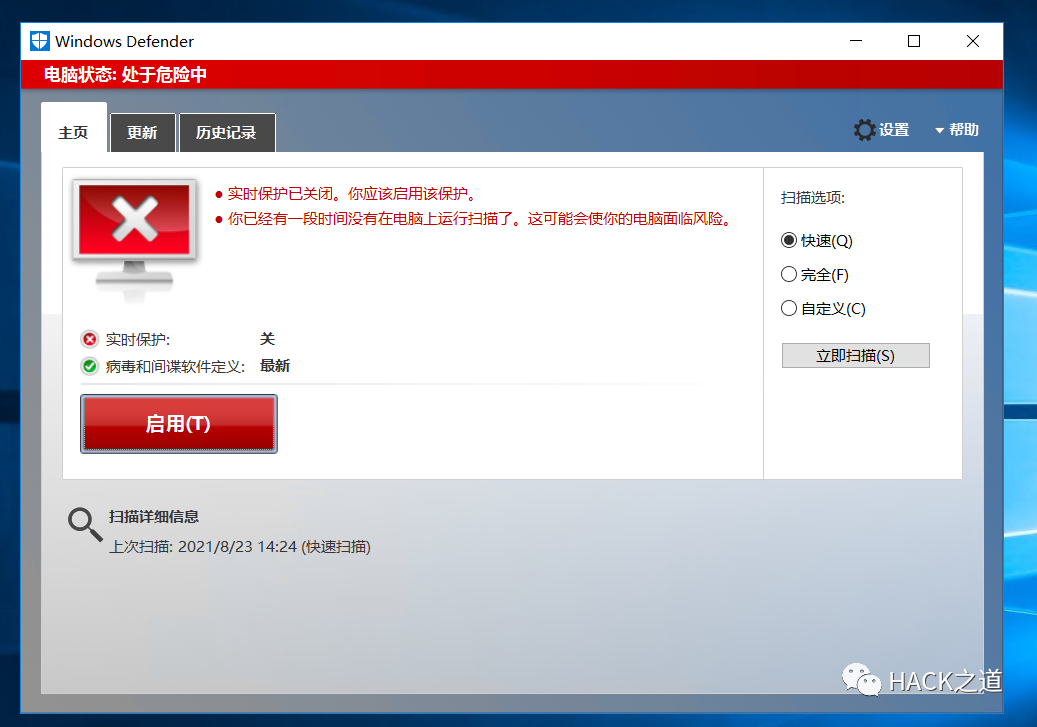Click the red X monitor status image

(134, 239)
